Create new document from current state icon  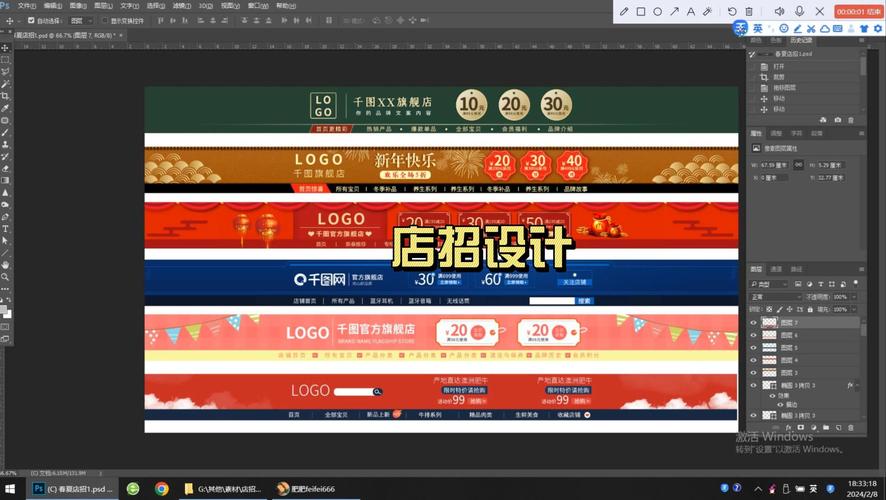[x=823, y=120]
